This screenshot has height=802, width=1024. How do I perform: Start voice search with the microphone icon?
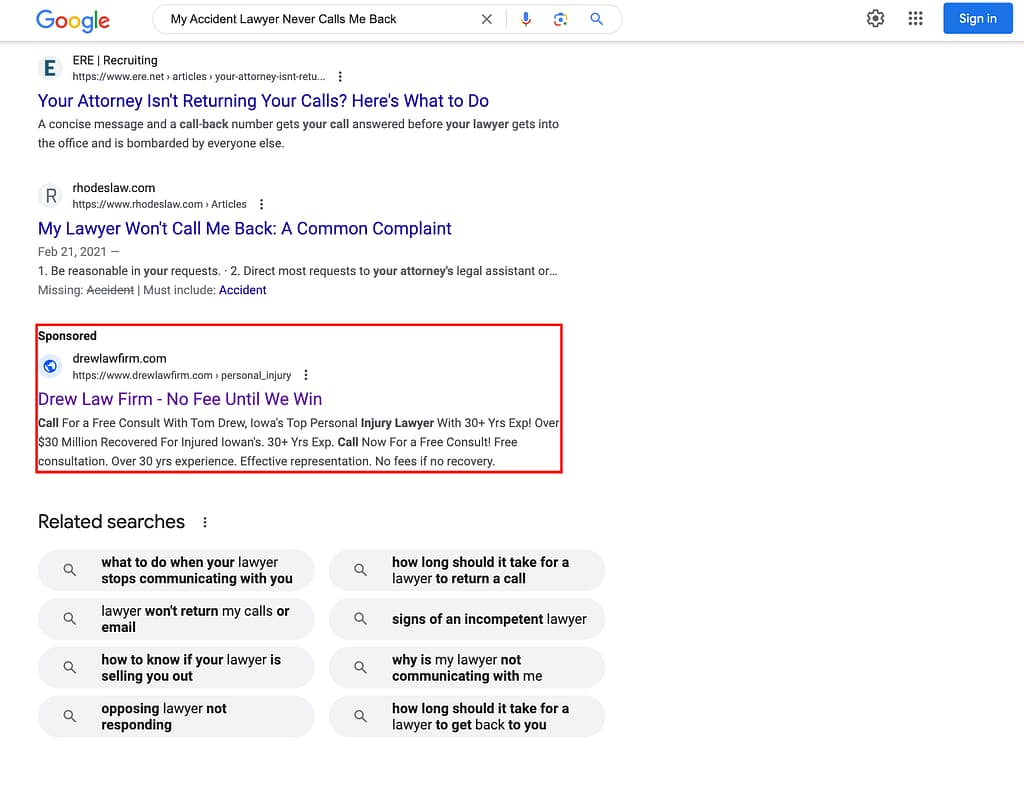click(x=525, y=20)
